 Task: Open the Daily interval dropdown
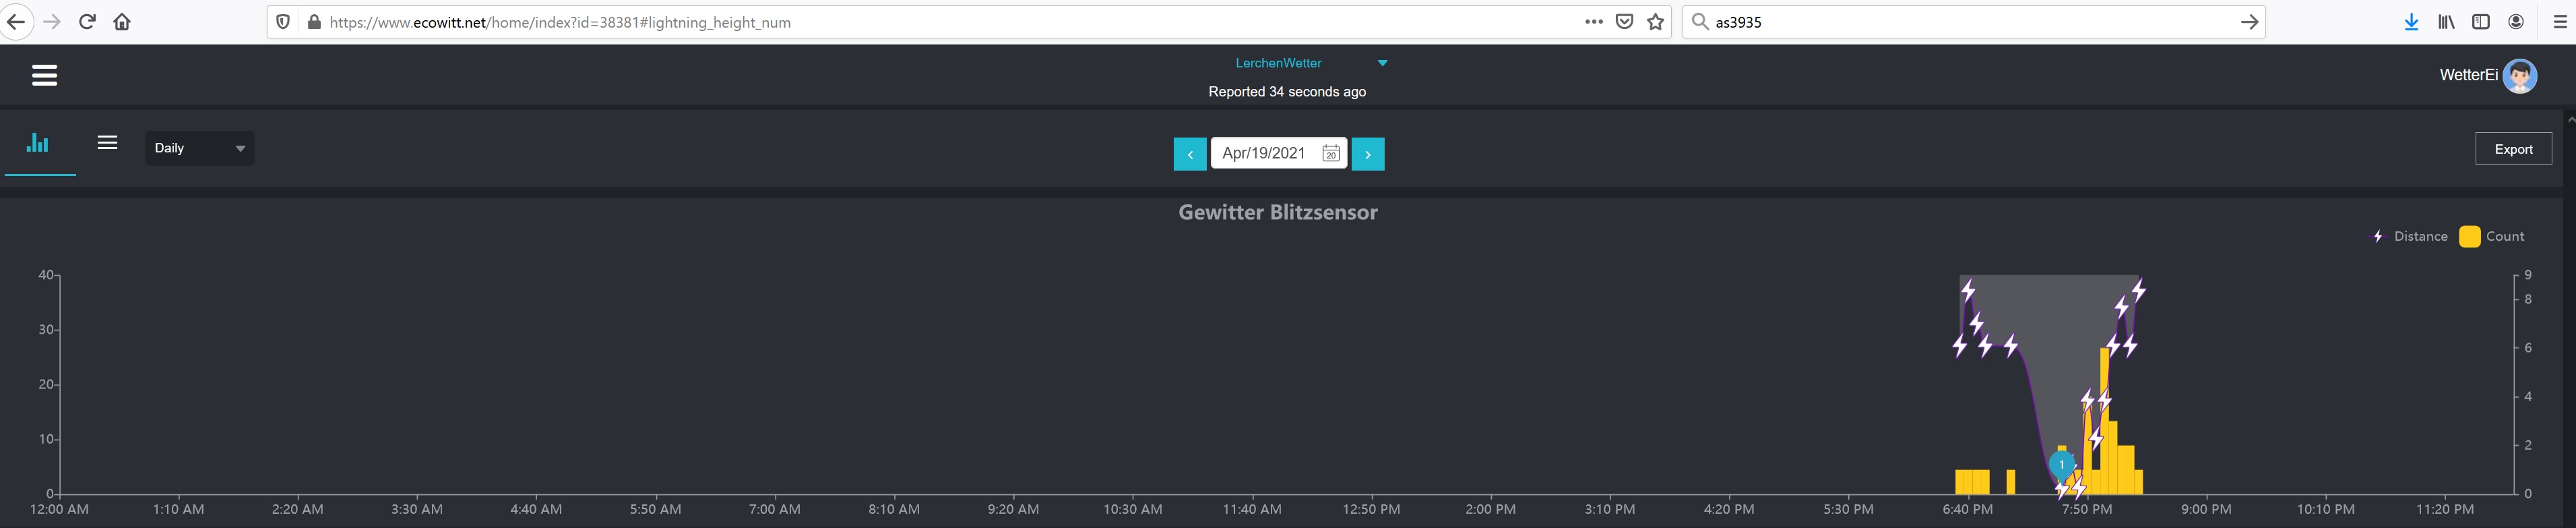pyautogui.click(x=199, y=148)
